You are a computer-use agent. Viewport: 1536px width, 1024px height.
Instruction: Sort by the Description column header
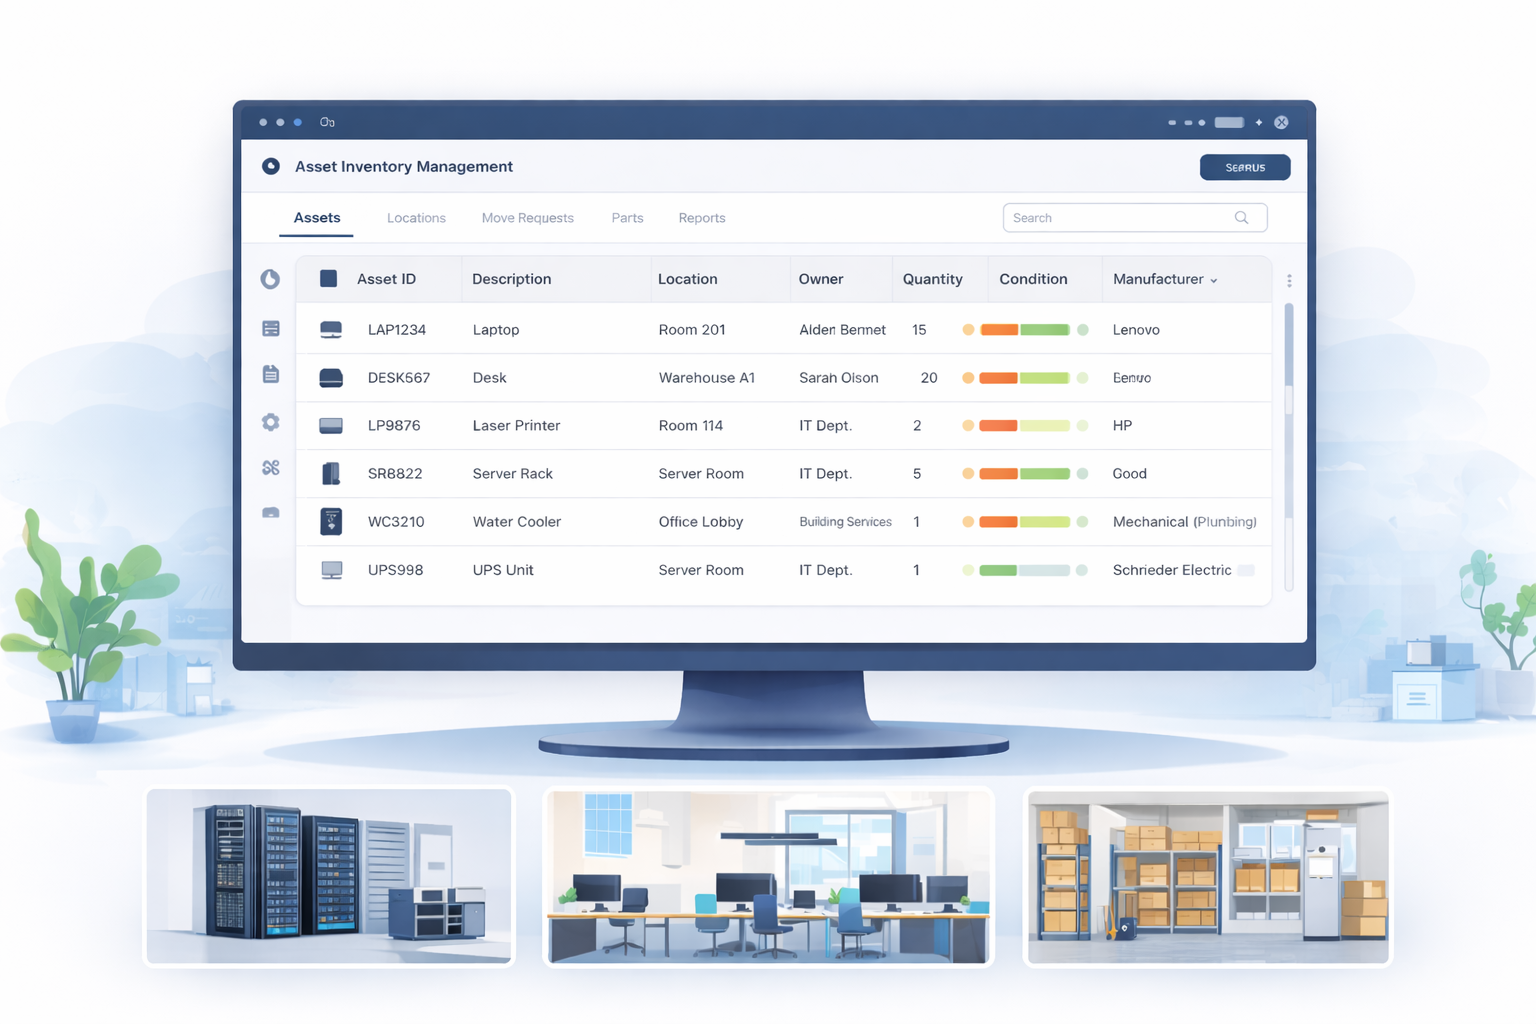click(511, 279)
